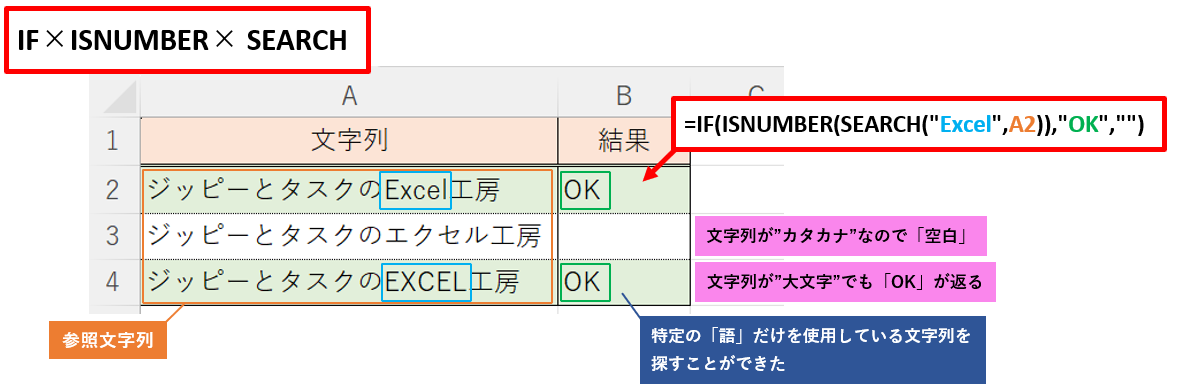
Task: Select cell A2 containing Excel工房 text
Action: 349,190
